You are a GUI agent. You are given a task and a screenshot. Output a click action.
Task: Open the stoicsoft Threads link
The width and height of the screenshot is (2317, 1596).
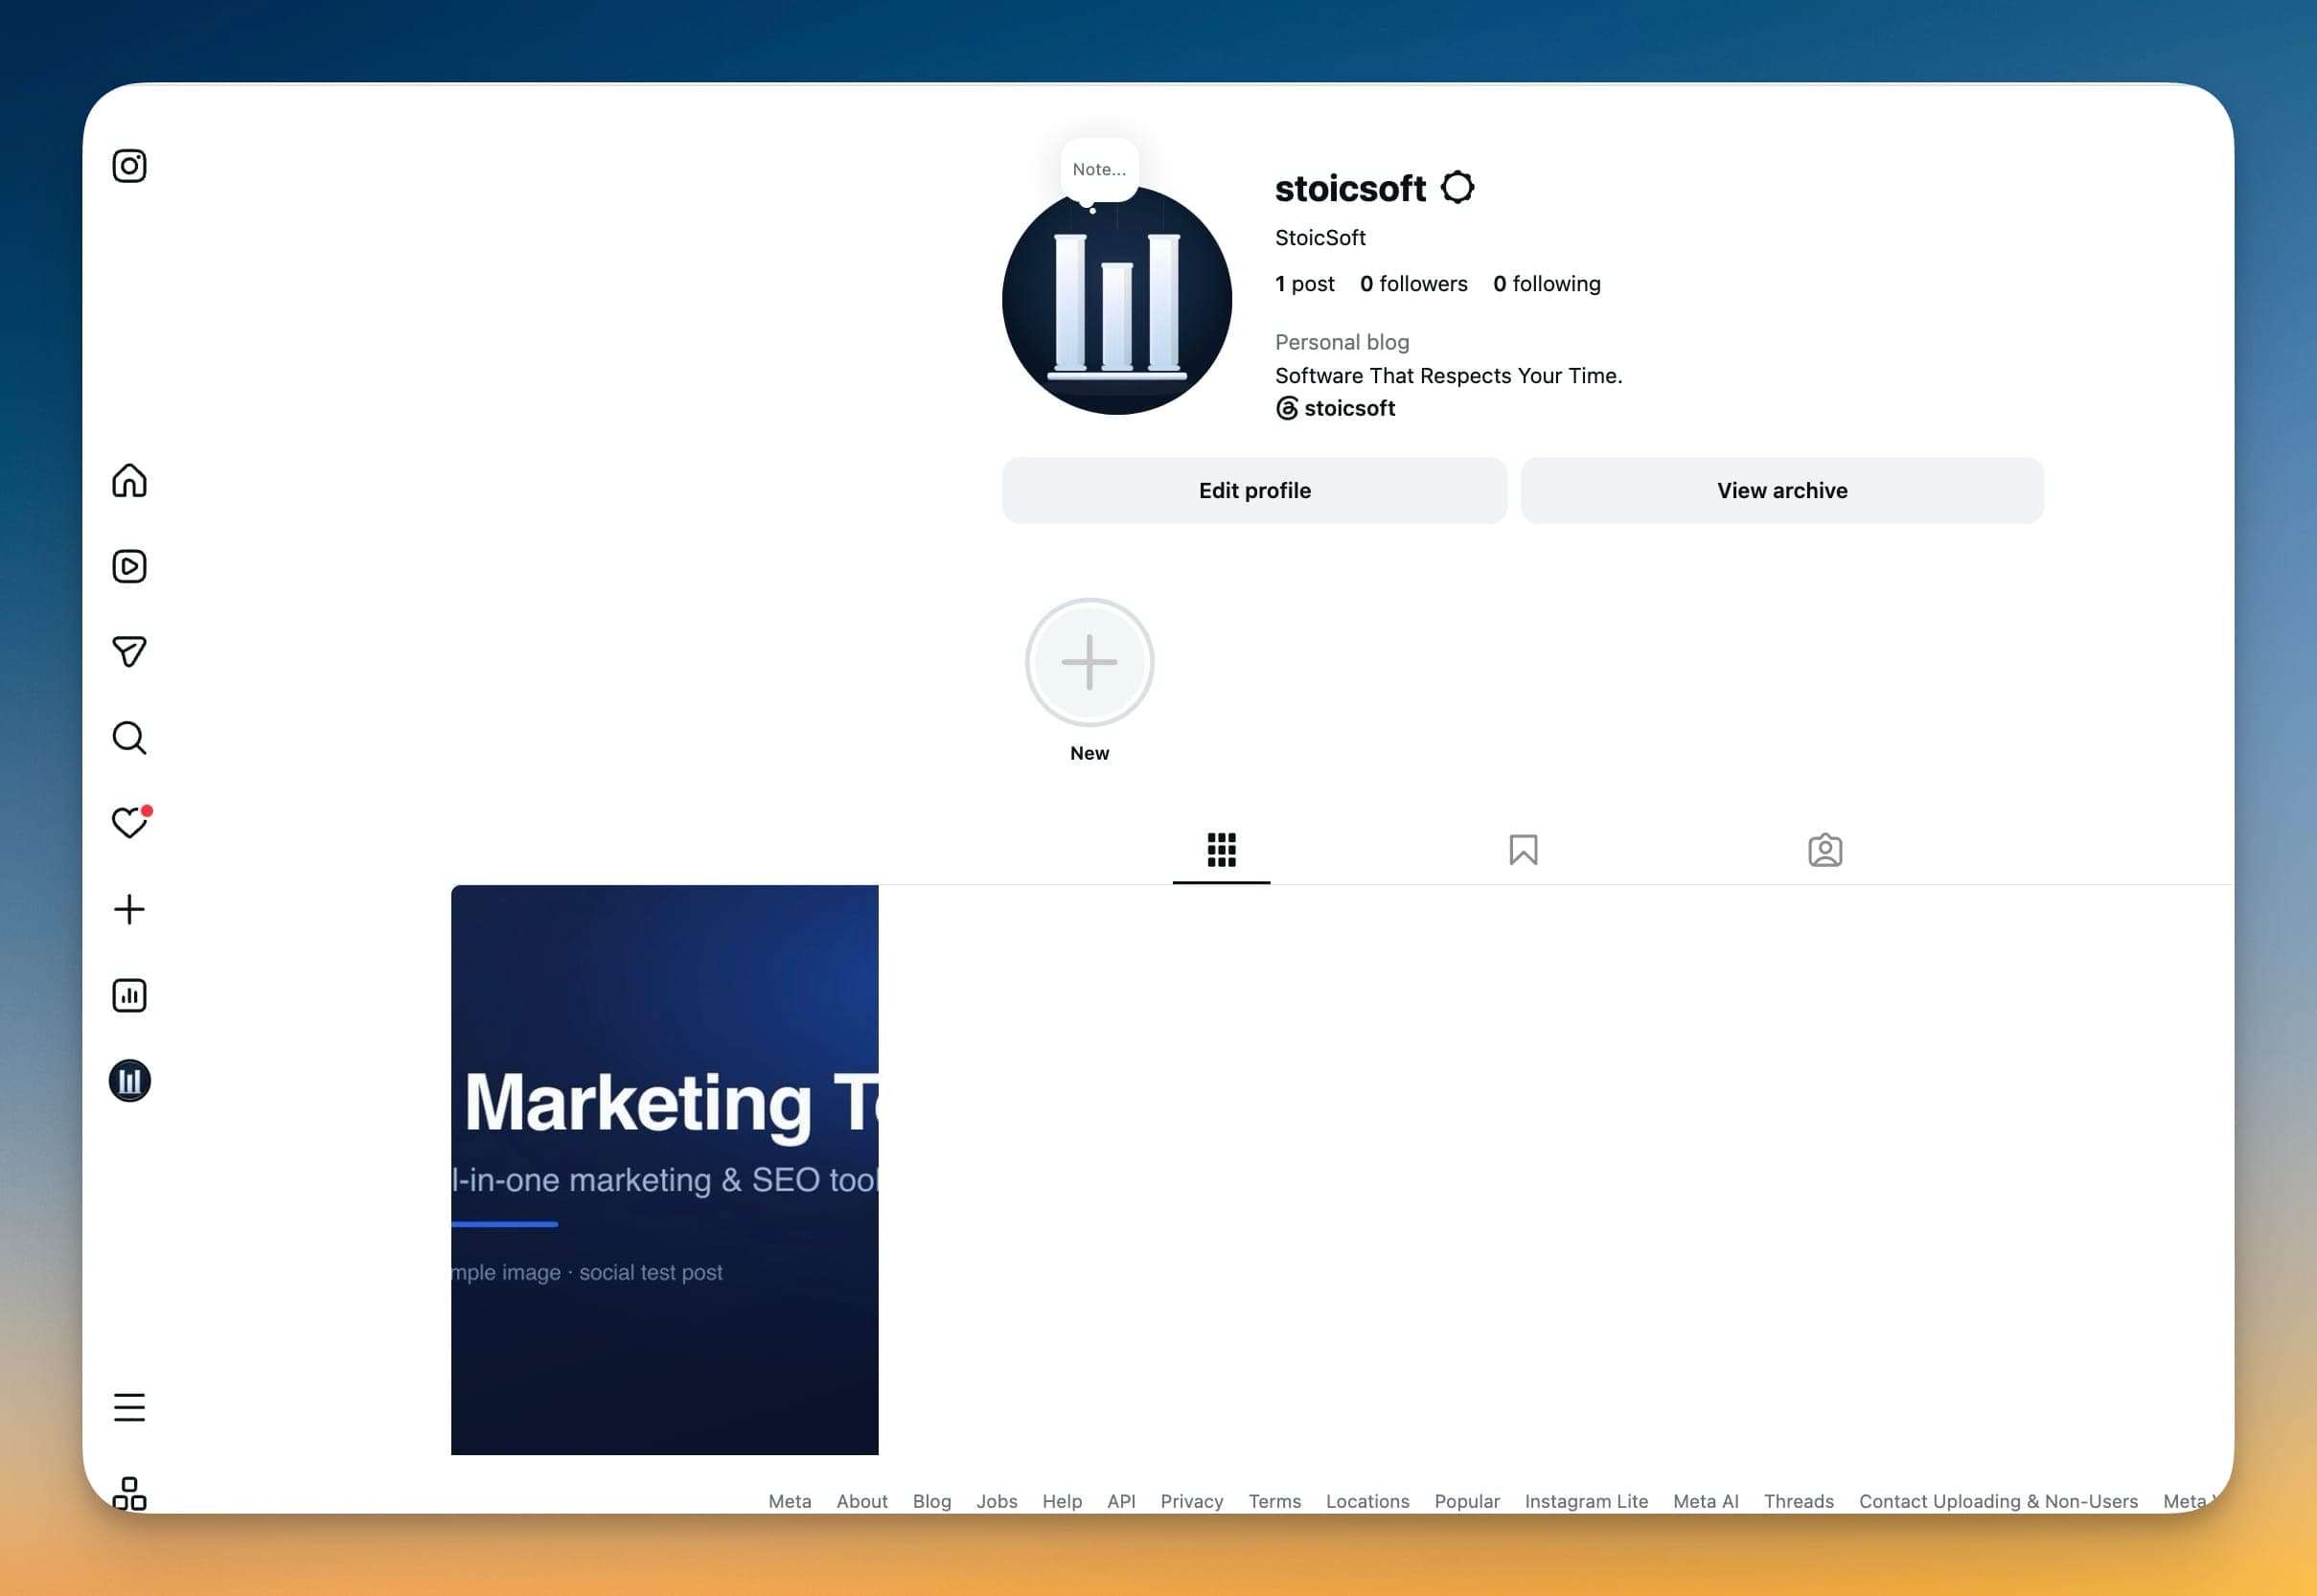[x=1335, y=408]
